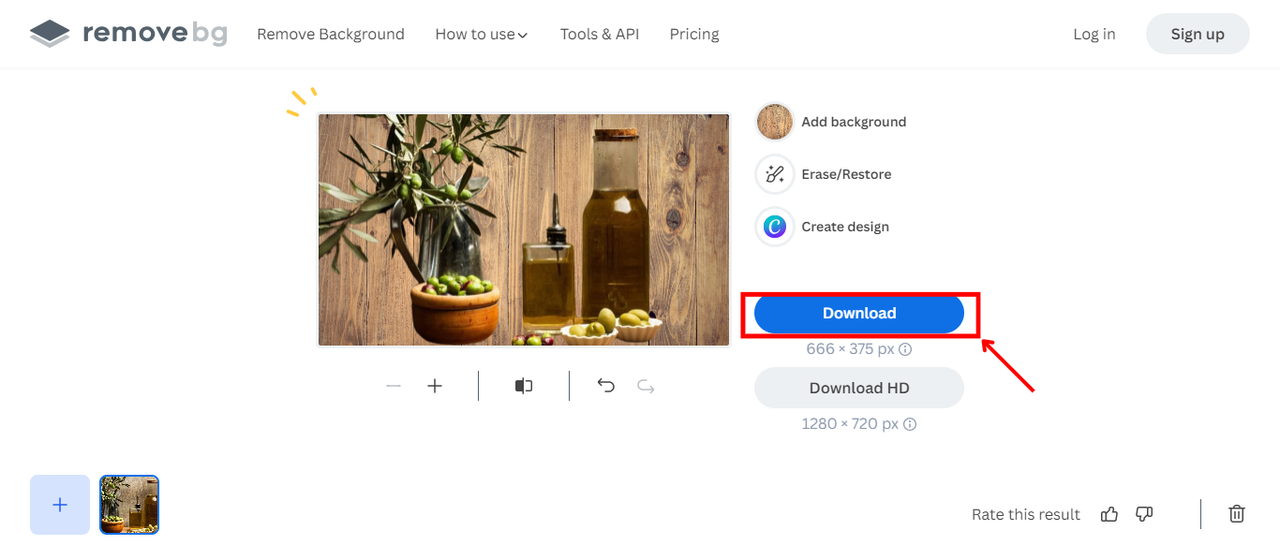1280x560 pixels.
Task: Open the Remove Background page
Action: pos(330,34)
